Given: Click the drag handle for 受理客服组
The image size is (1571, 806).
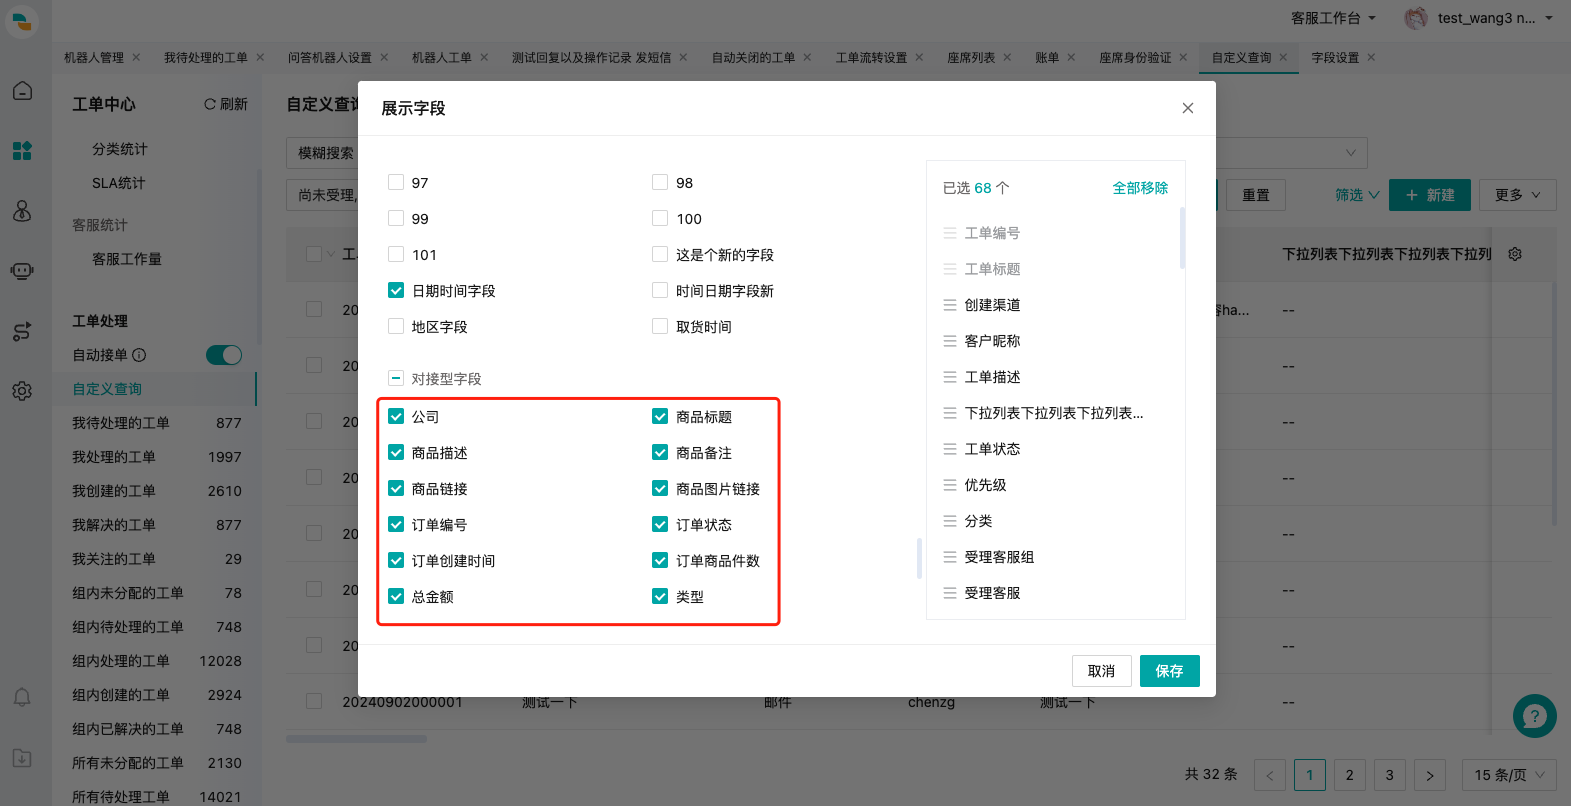Looking at the screenshot, I should point(950,557).
